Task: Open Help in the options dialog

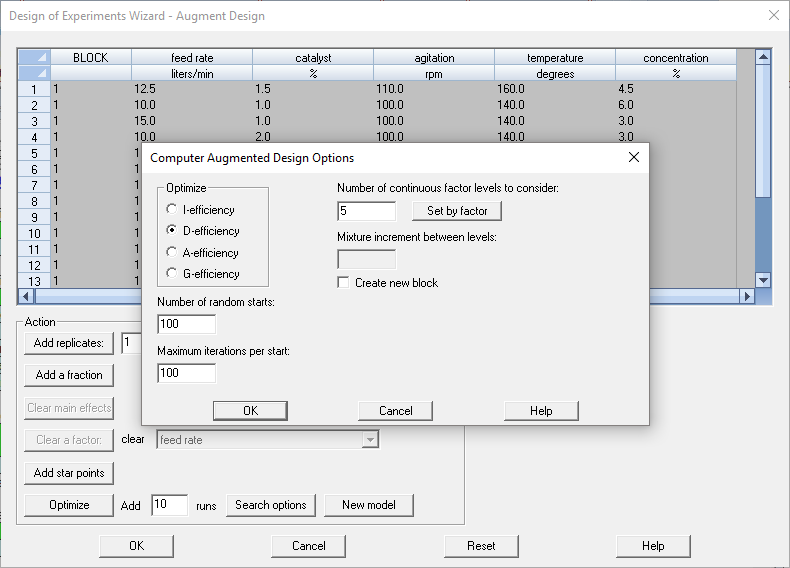Action: (x=541, y=411)
